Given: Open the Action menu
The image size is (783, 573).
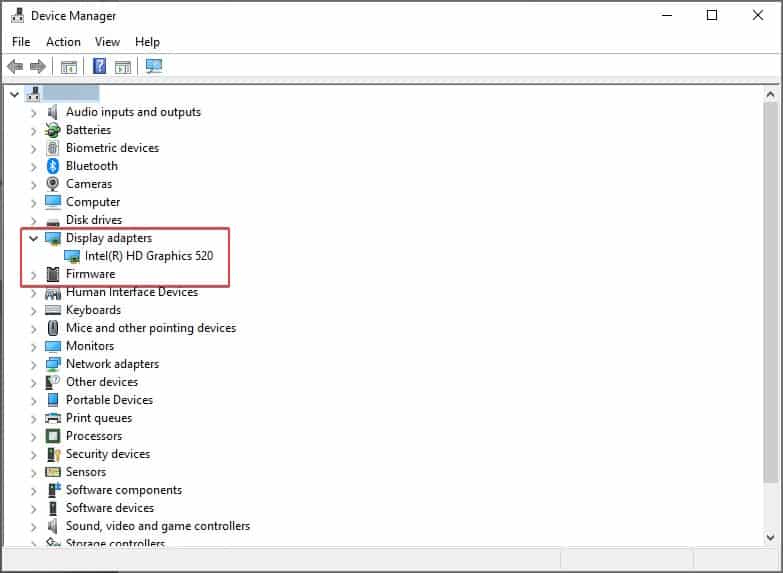Looking at the screenshot, I should 63,42.
